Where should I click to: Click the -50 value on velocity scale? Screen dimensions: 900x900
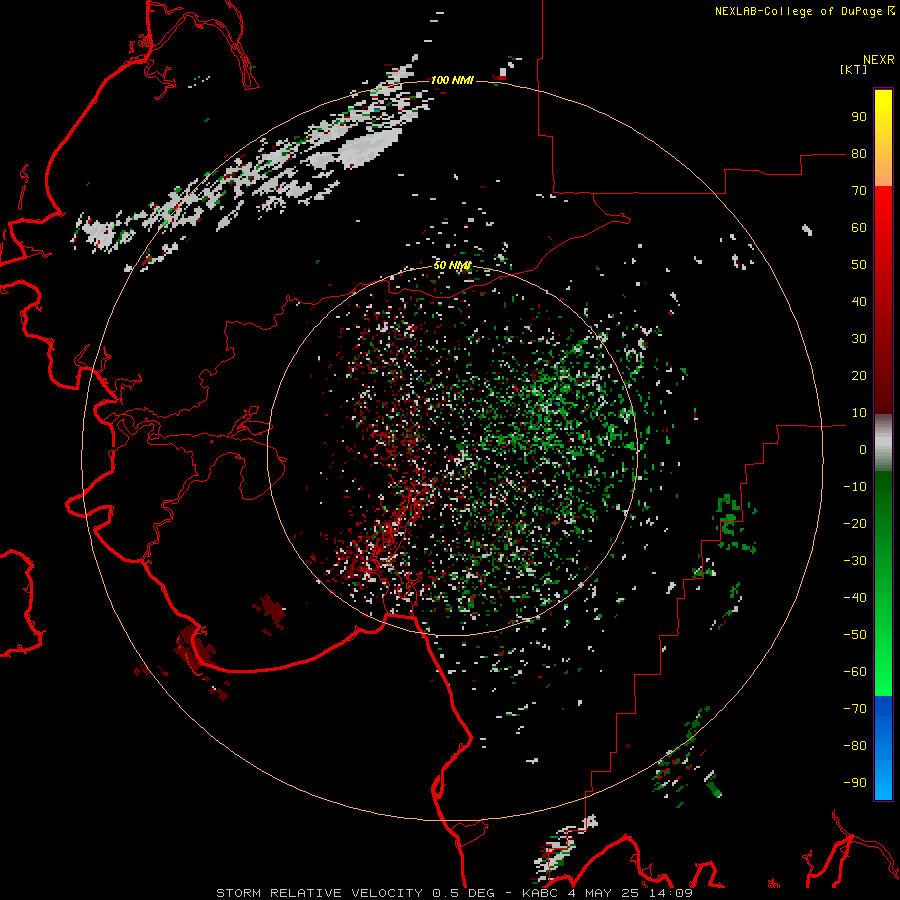[855, 635]
